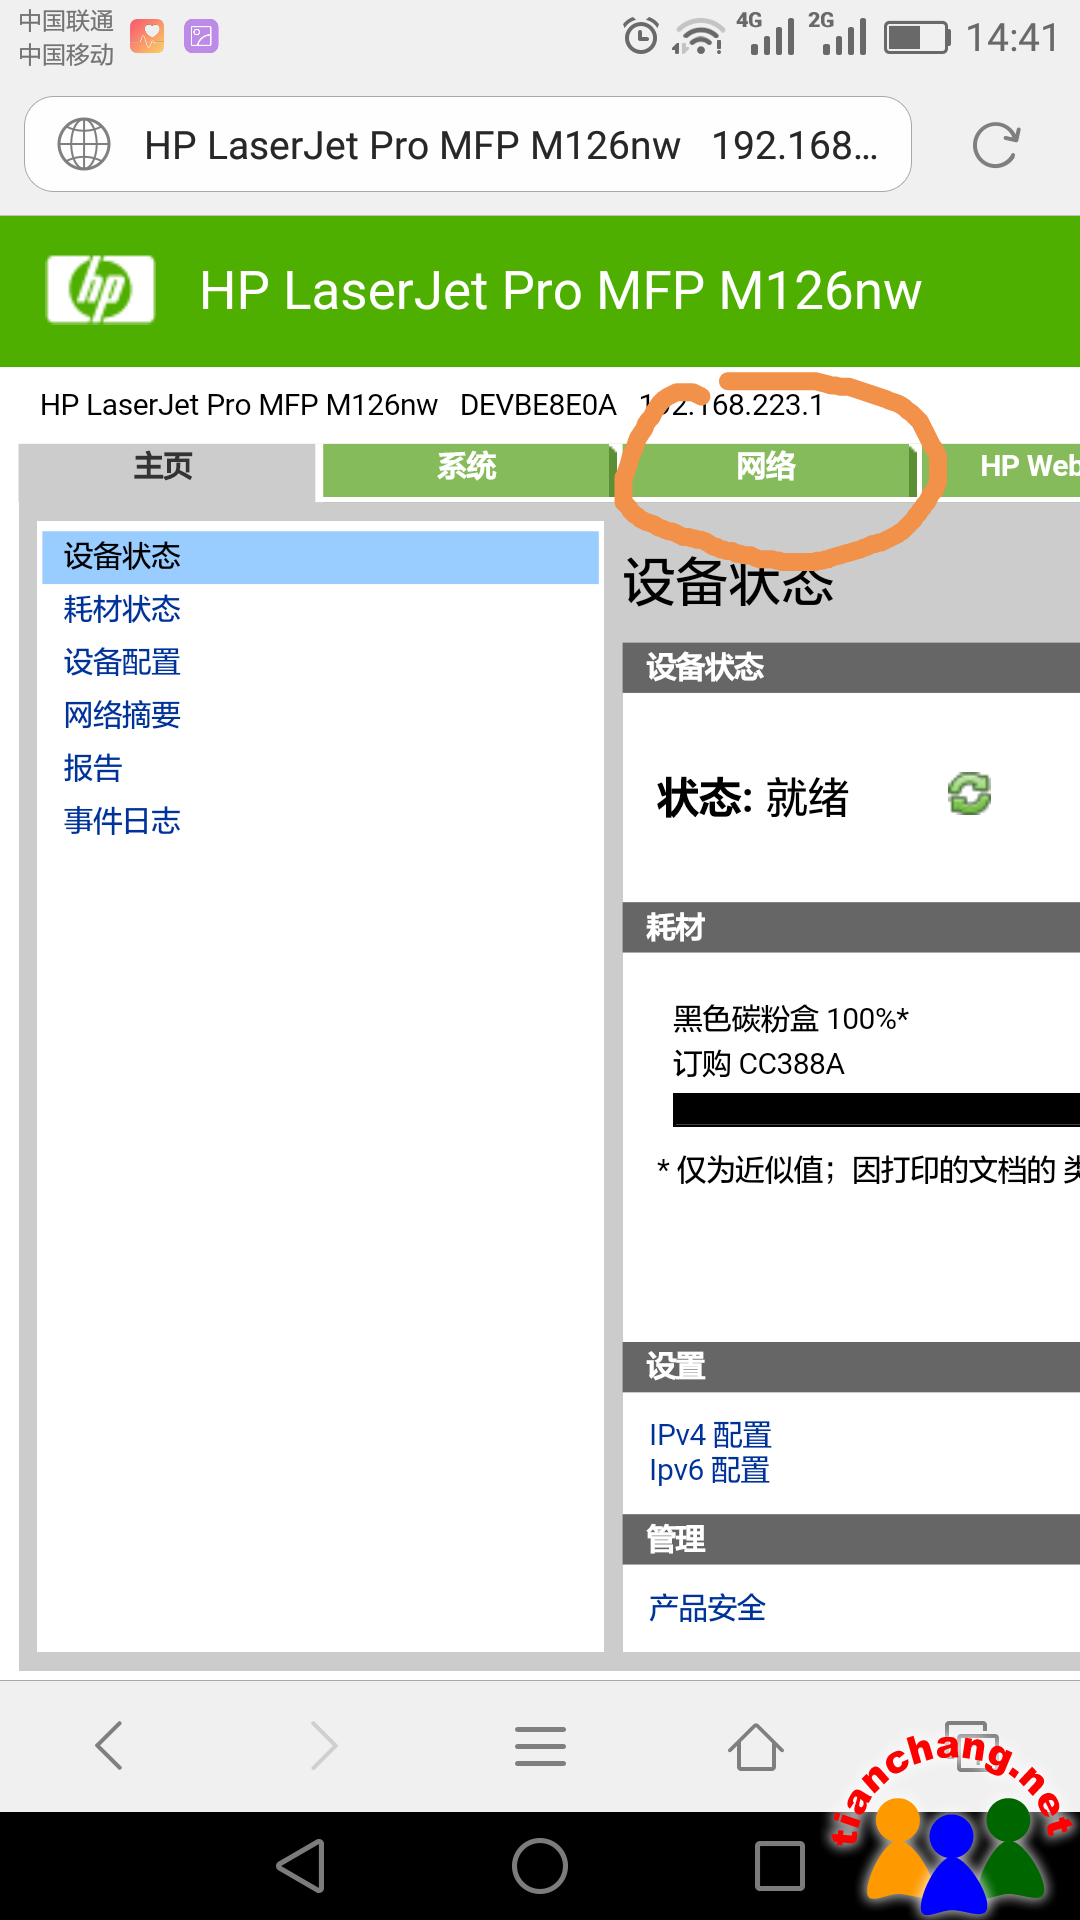Viewport: 1080px width, 1920px height.
Task: Open the 产品安全 link
Action: point(707,1608)
